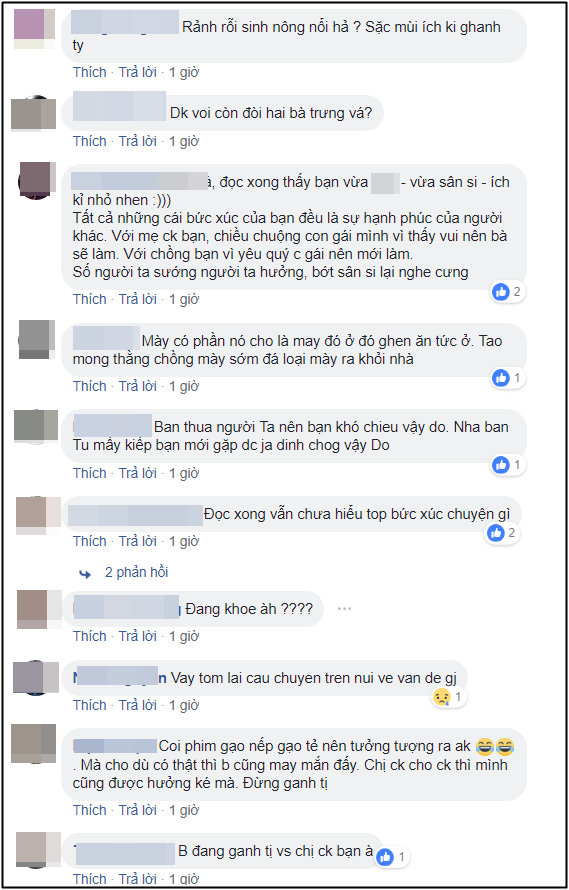Click avatar beside 'Coi phim gạo nếp' comment
The image size is (569, 890).
[x=34, y=744]
